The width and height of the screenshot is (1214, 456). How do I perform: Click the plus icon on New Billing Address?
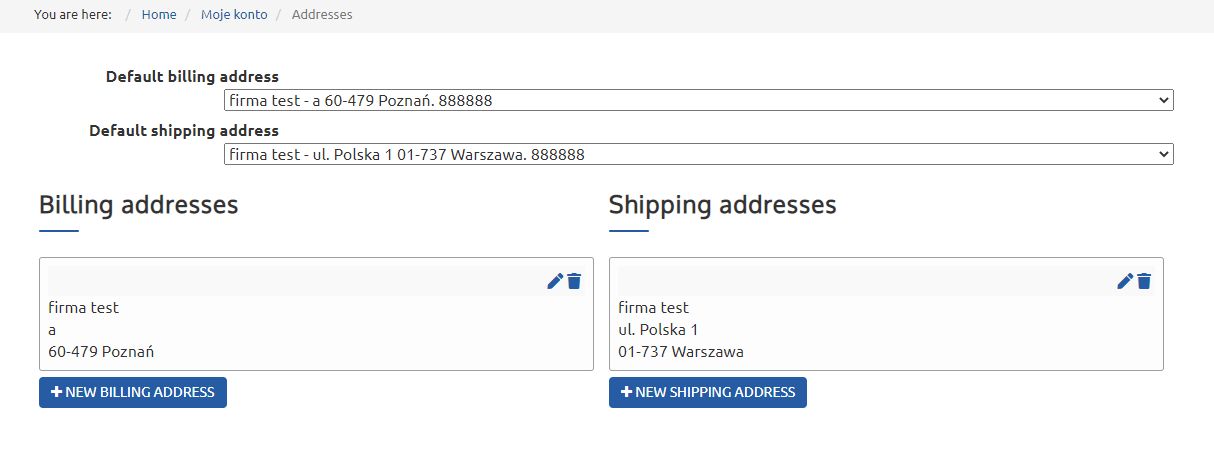tap(56, 392)
